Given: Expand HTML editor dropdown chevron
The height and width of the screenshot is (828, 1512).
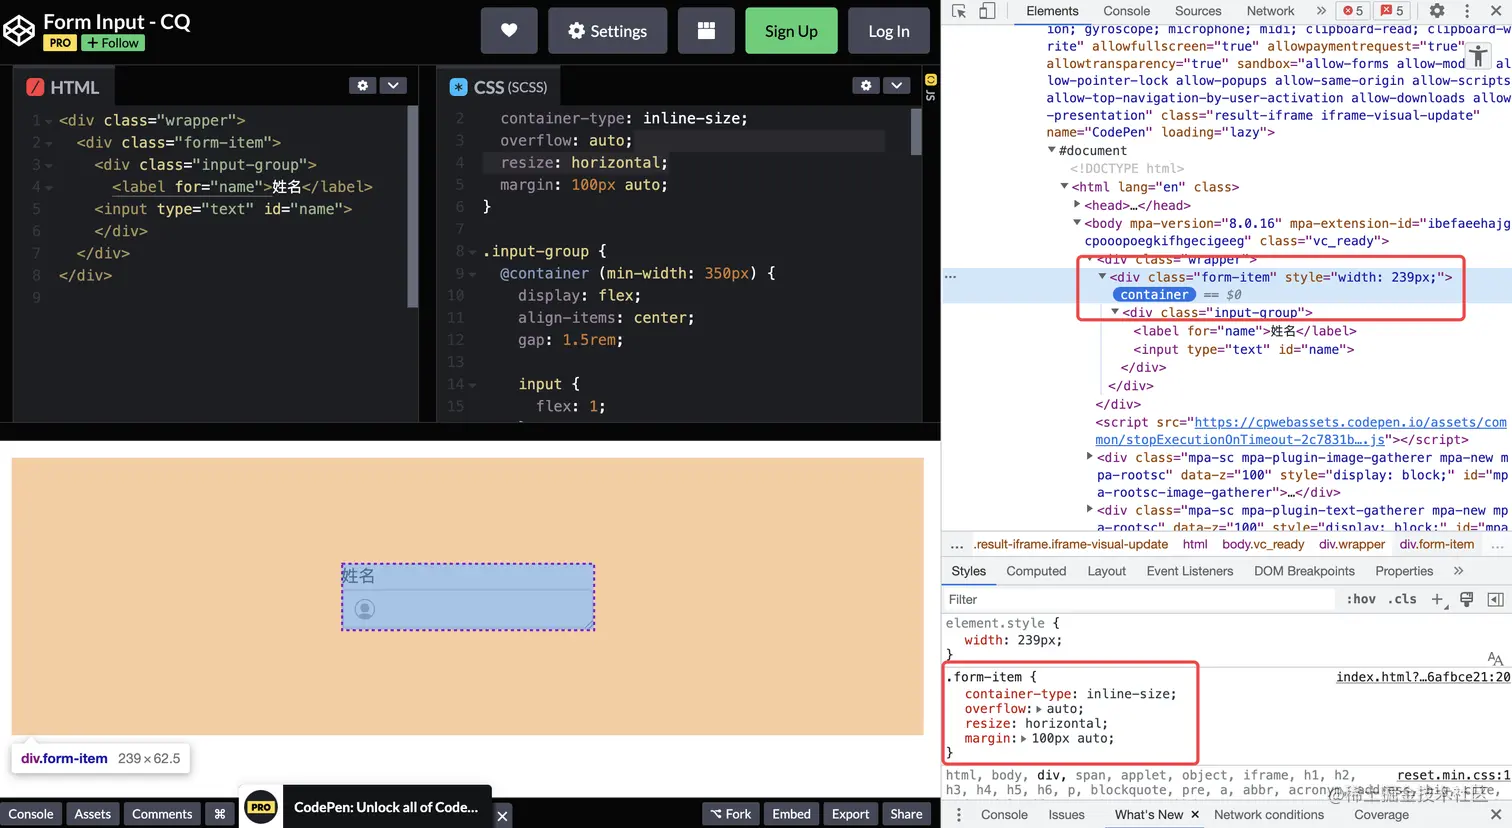Looking at the screenshot, I should [x=393, y=86].
